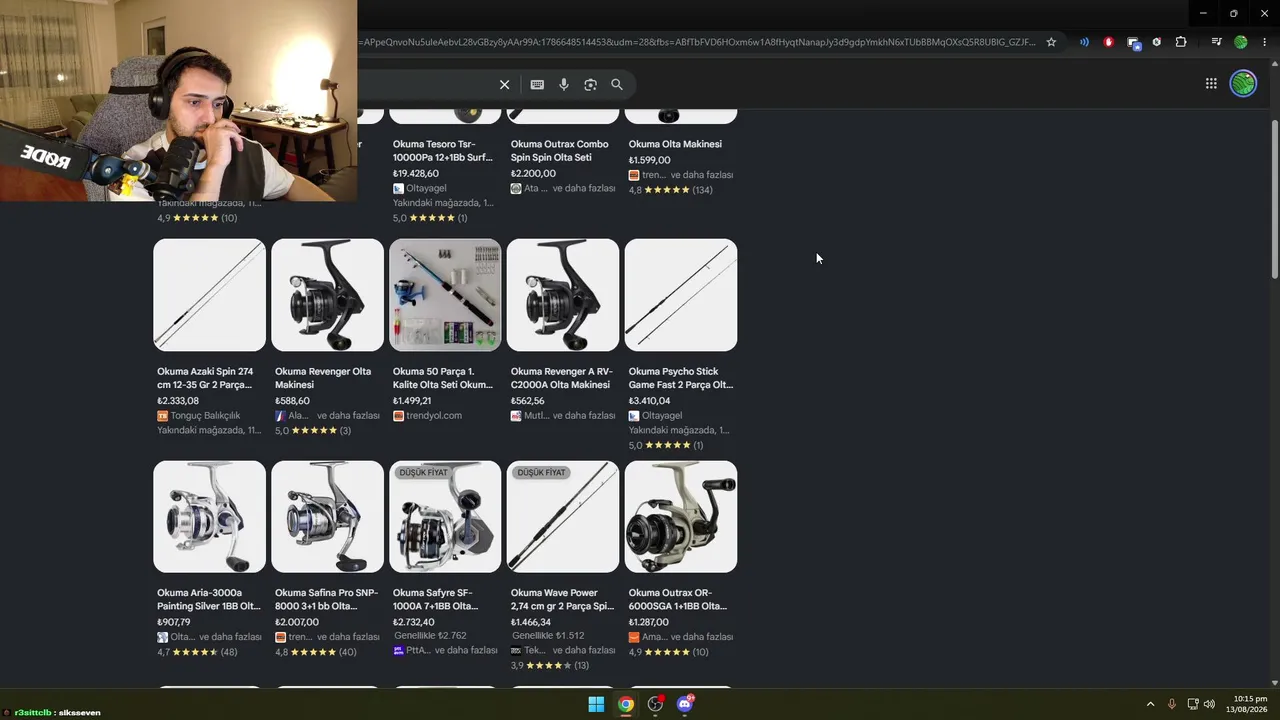The image size is (1280, 720).
Task: Open the Okuma Azaki Spin rod image
Action: tap(210, 295)
